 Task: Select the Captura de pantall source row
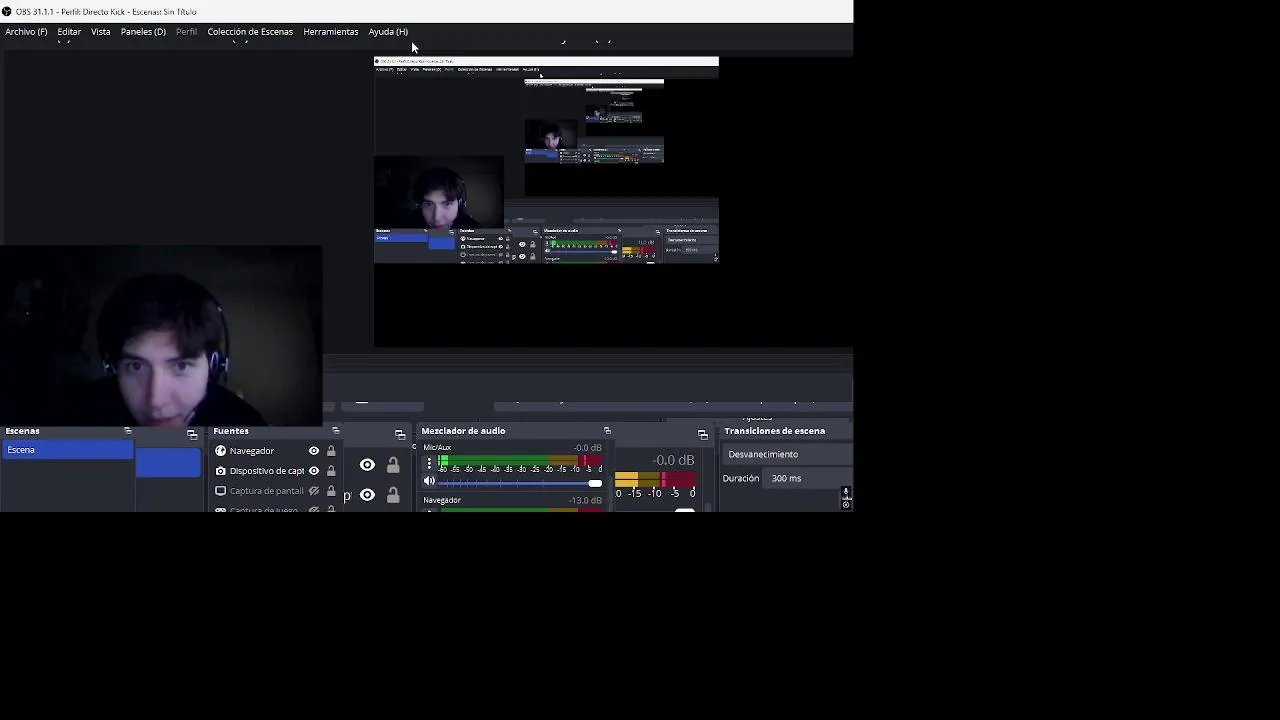[274, 491]
